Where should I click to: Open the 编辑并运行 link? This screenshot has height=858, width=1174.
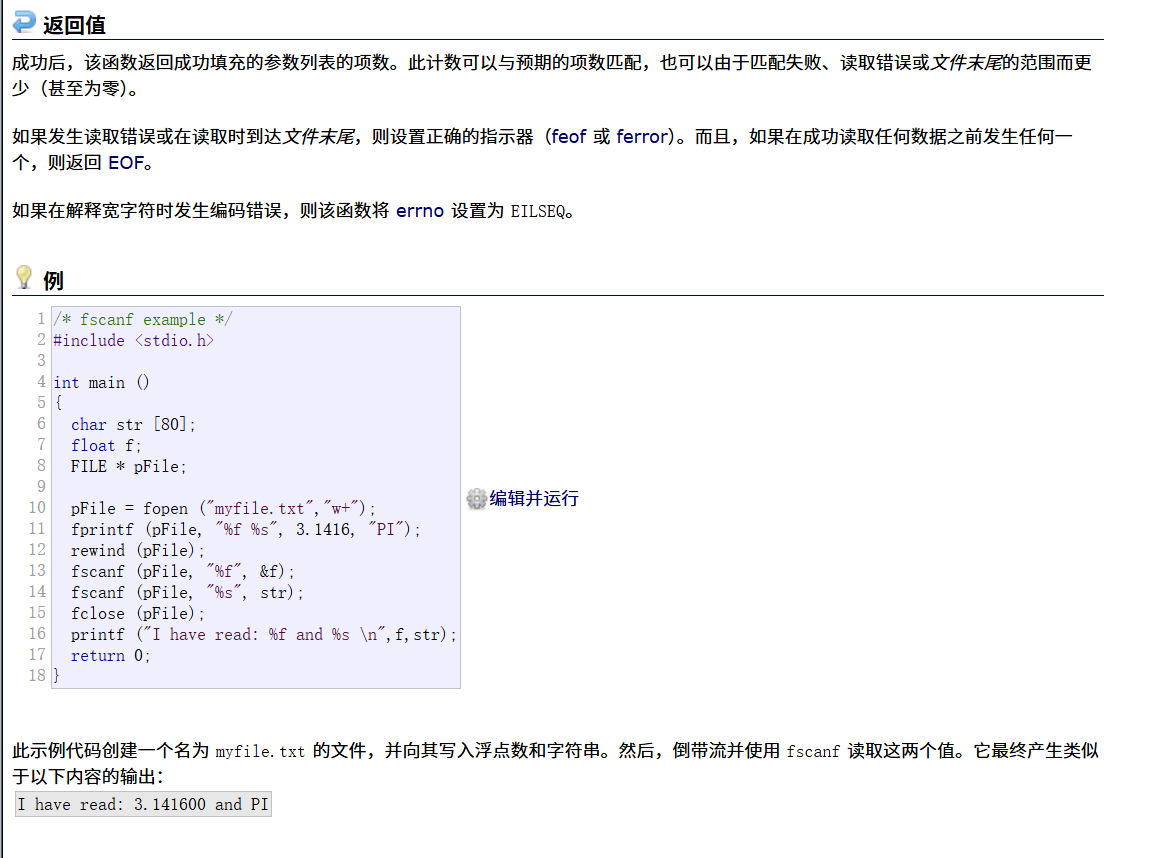coord(534,499)
